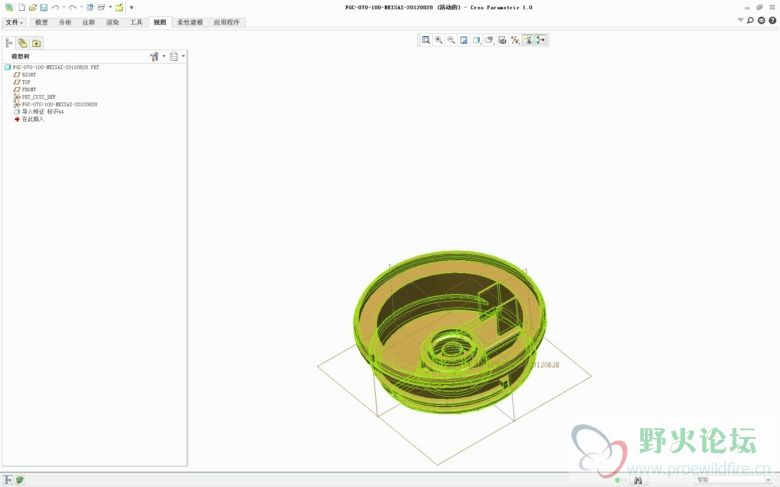Click the close window yellow icon in top toolbar
Image resolution: width=780 pixels, height=487 pixels.
119,7
